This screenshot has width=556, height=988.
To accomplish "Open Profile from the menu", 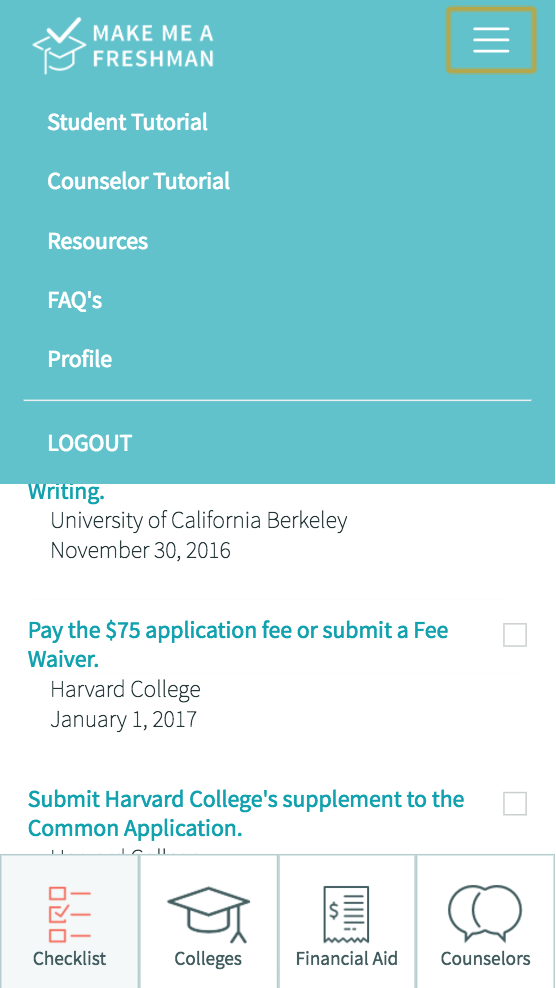I will (79, 359).
